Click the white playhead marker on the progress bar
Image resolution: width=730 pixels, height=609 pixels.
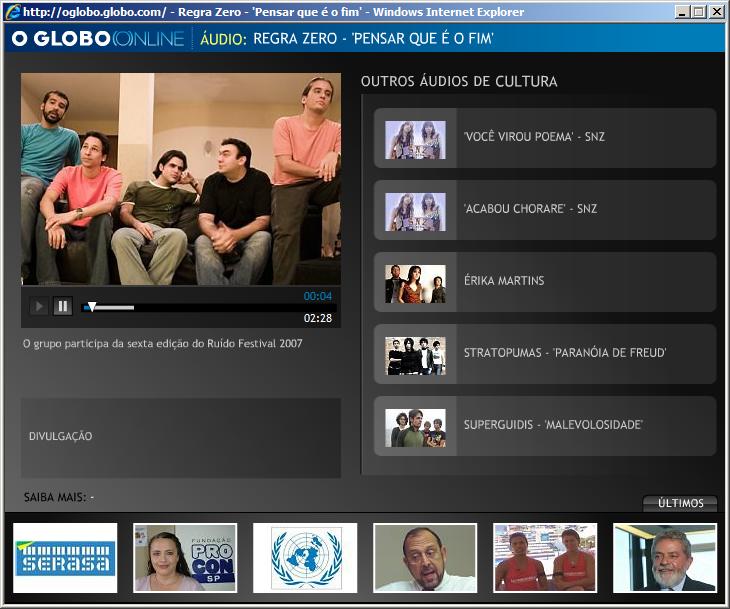click(x=92, y=307)
